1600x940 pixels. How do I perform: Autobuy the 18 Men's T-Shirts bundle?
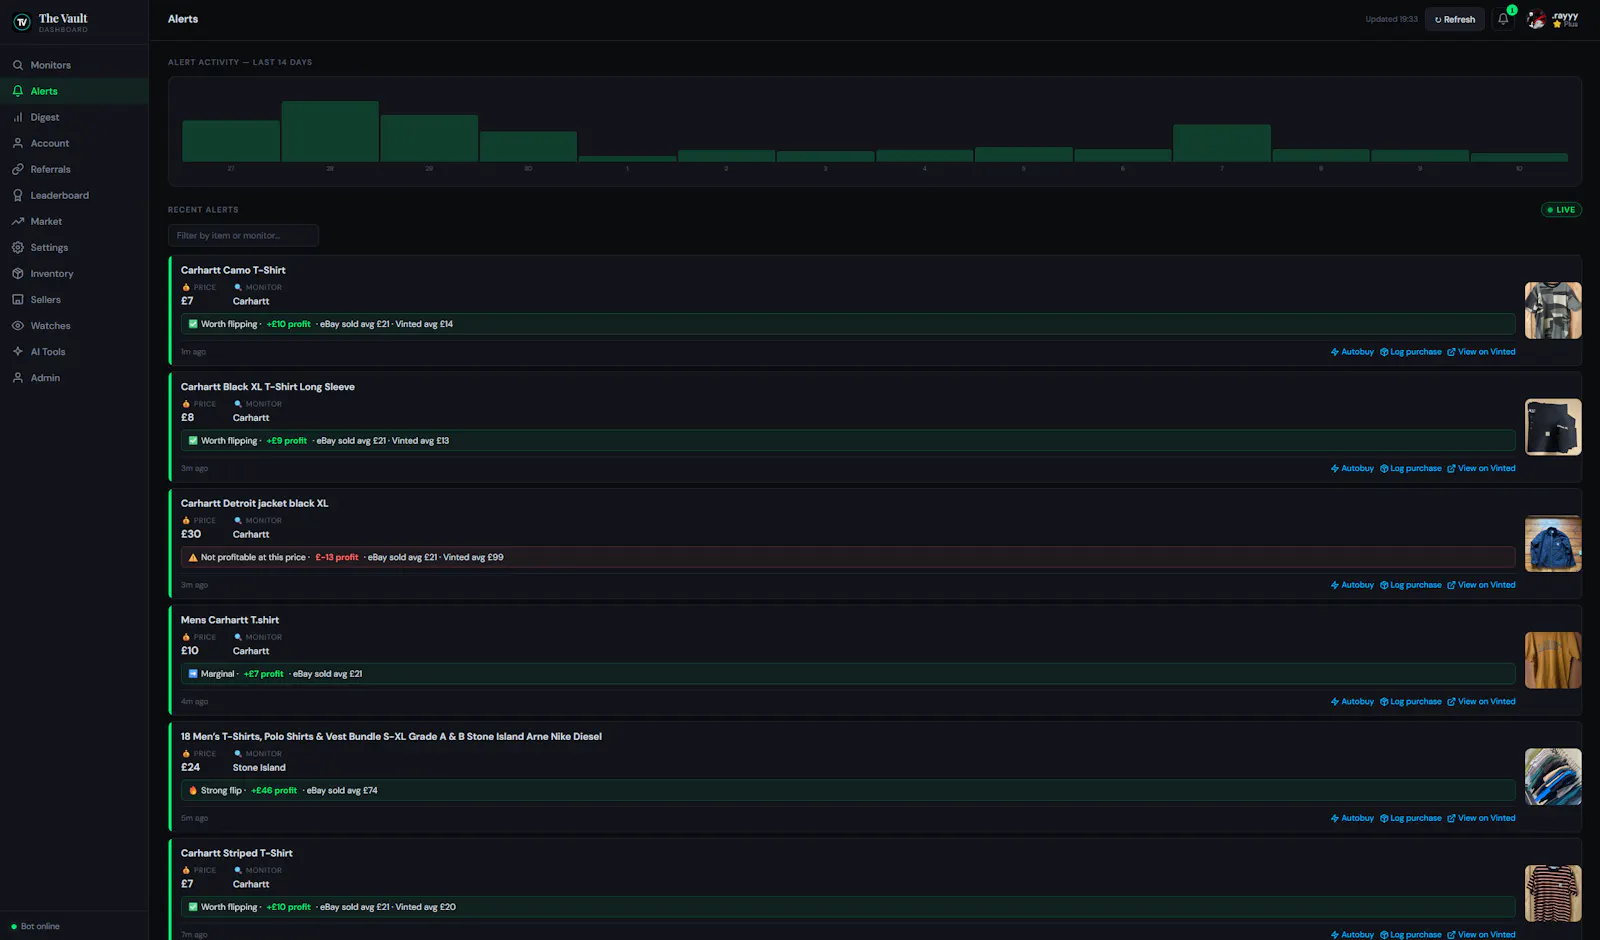[x=1352, y=818]
